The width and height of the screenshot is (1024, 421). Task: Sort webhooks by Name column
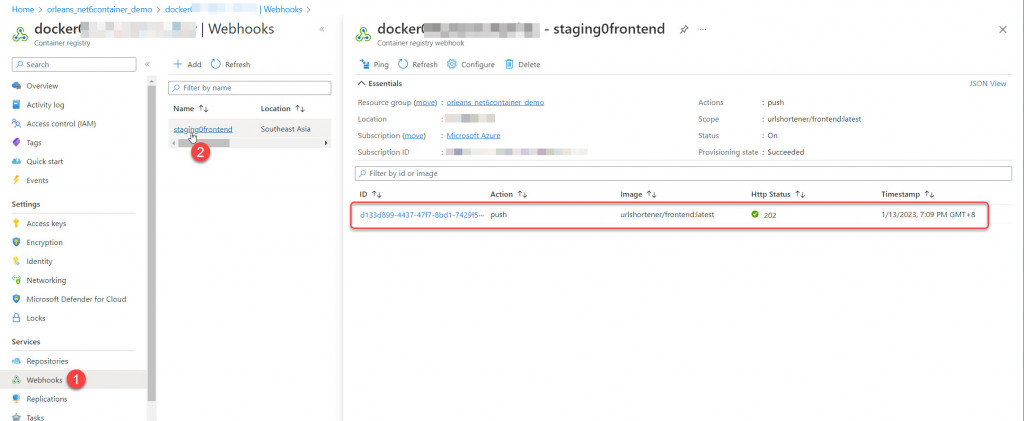[191, 108]
